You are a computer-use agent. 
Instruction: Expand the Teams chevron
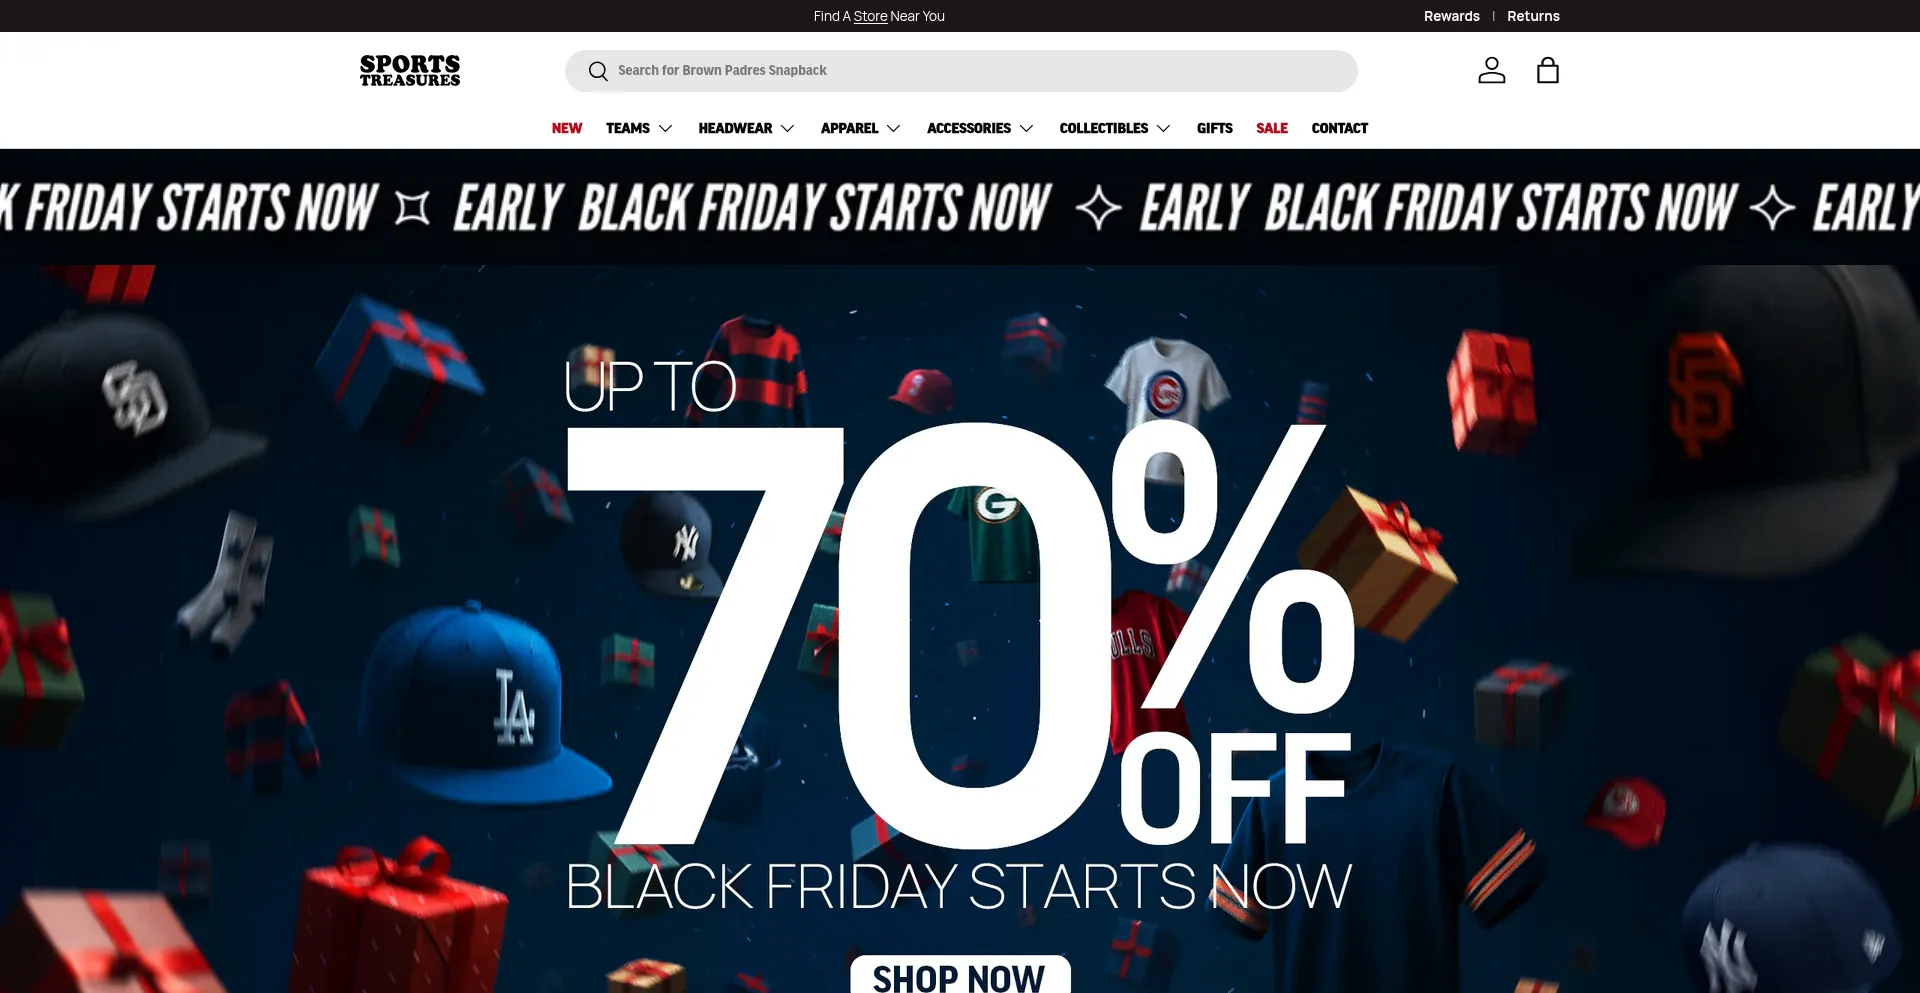[665, 128]
